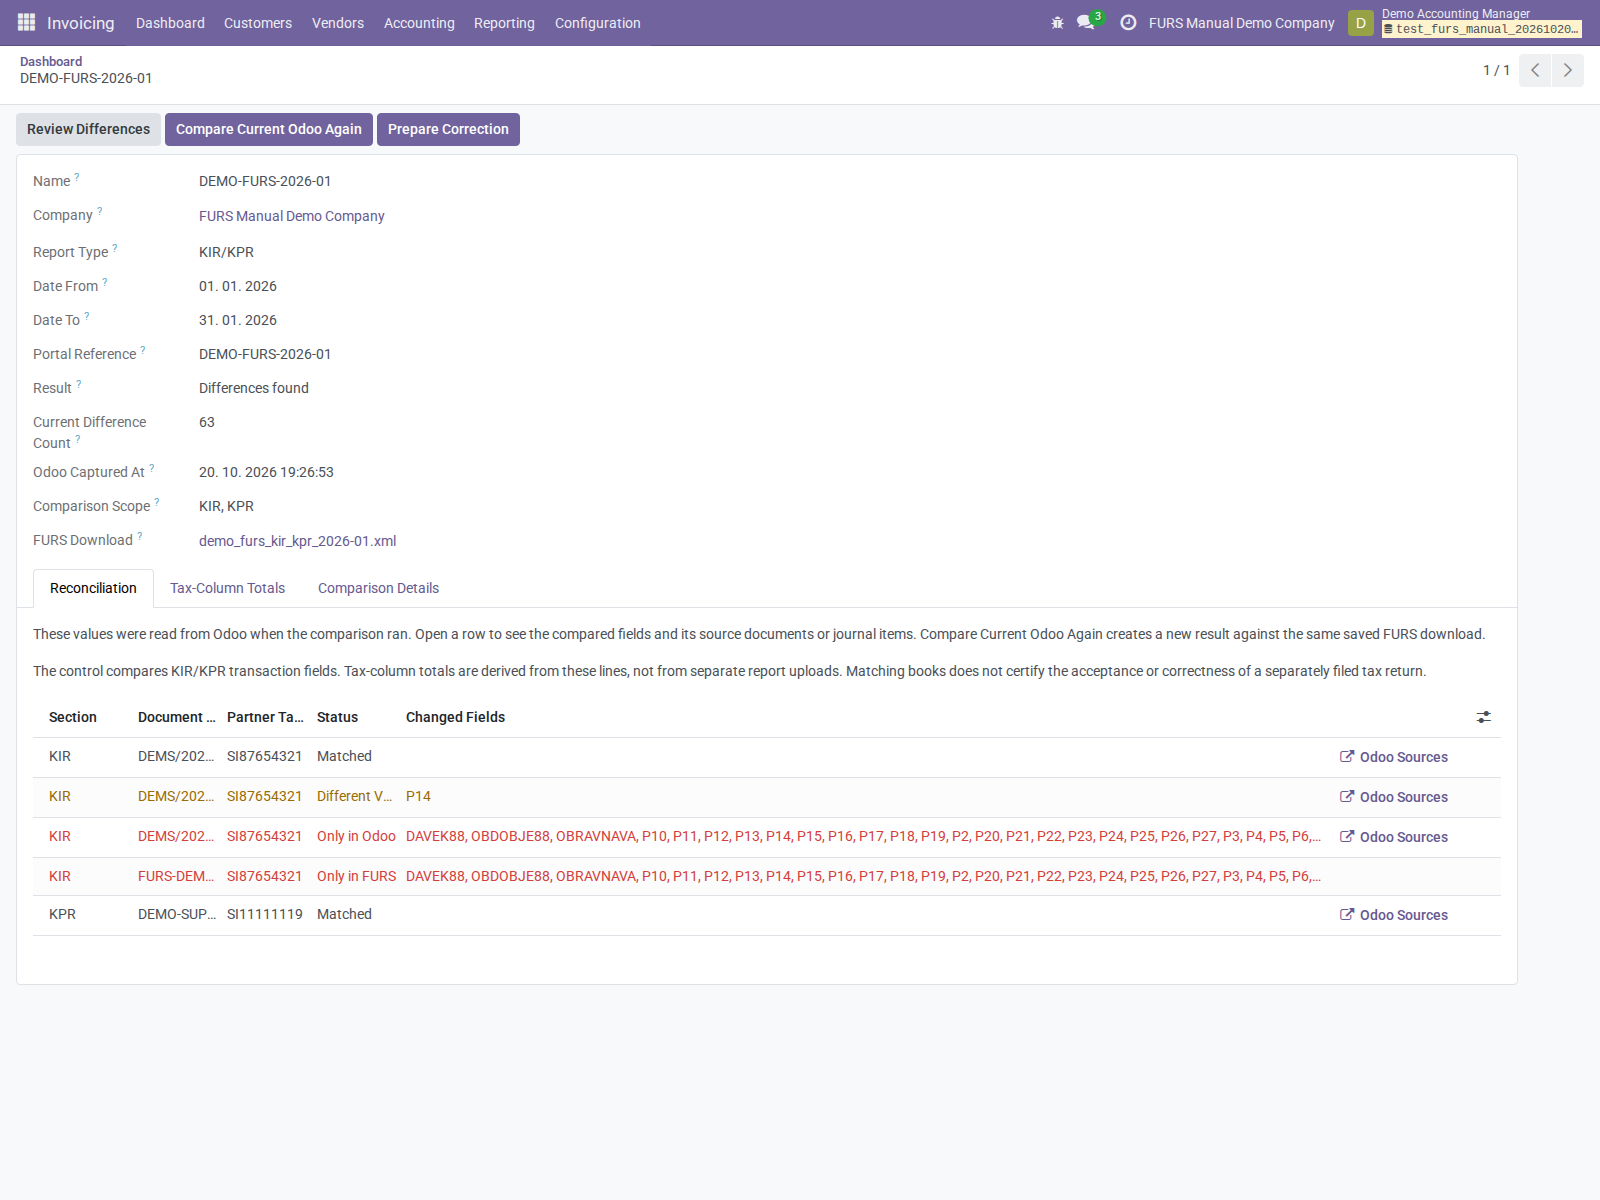
Task: Click the Differences found result value
Action: pos(254,388)
